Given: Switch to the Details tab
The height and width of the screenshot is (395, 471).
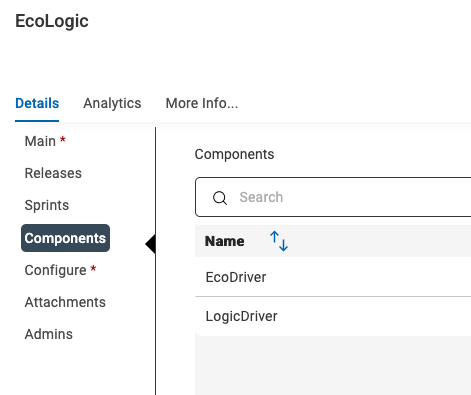Looking at the screenshot, I should tap(37, 103).
